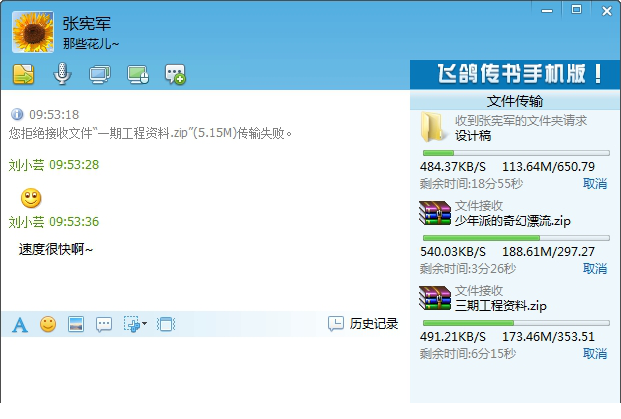
Task: Click sender line 刘小芸 09:53:36
Action: click(x=54, y=222)
